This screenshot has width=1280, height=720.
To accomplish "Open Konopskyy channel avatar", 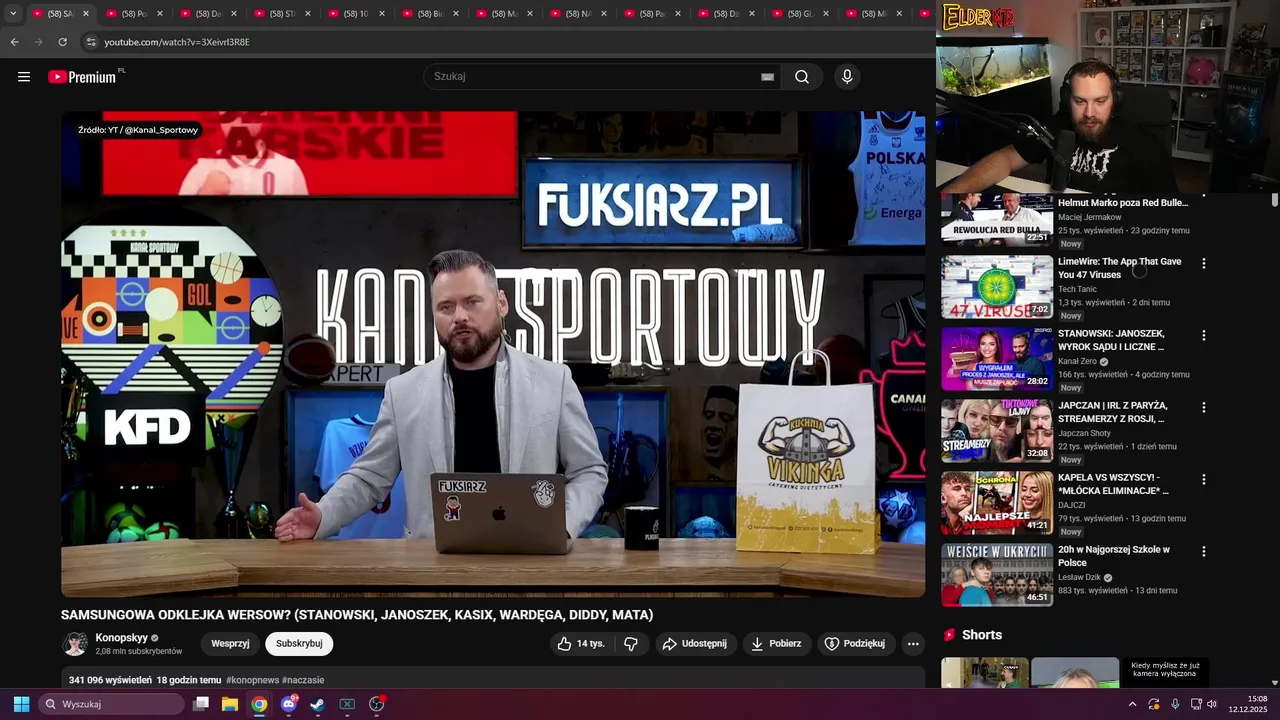I will pos(75,644).
